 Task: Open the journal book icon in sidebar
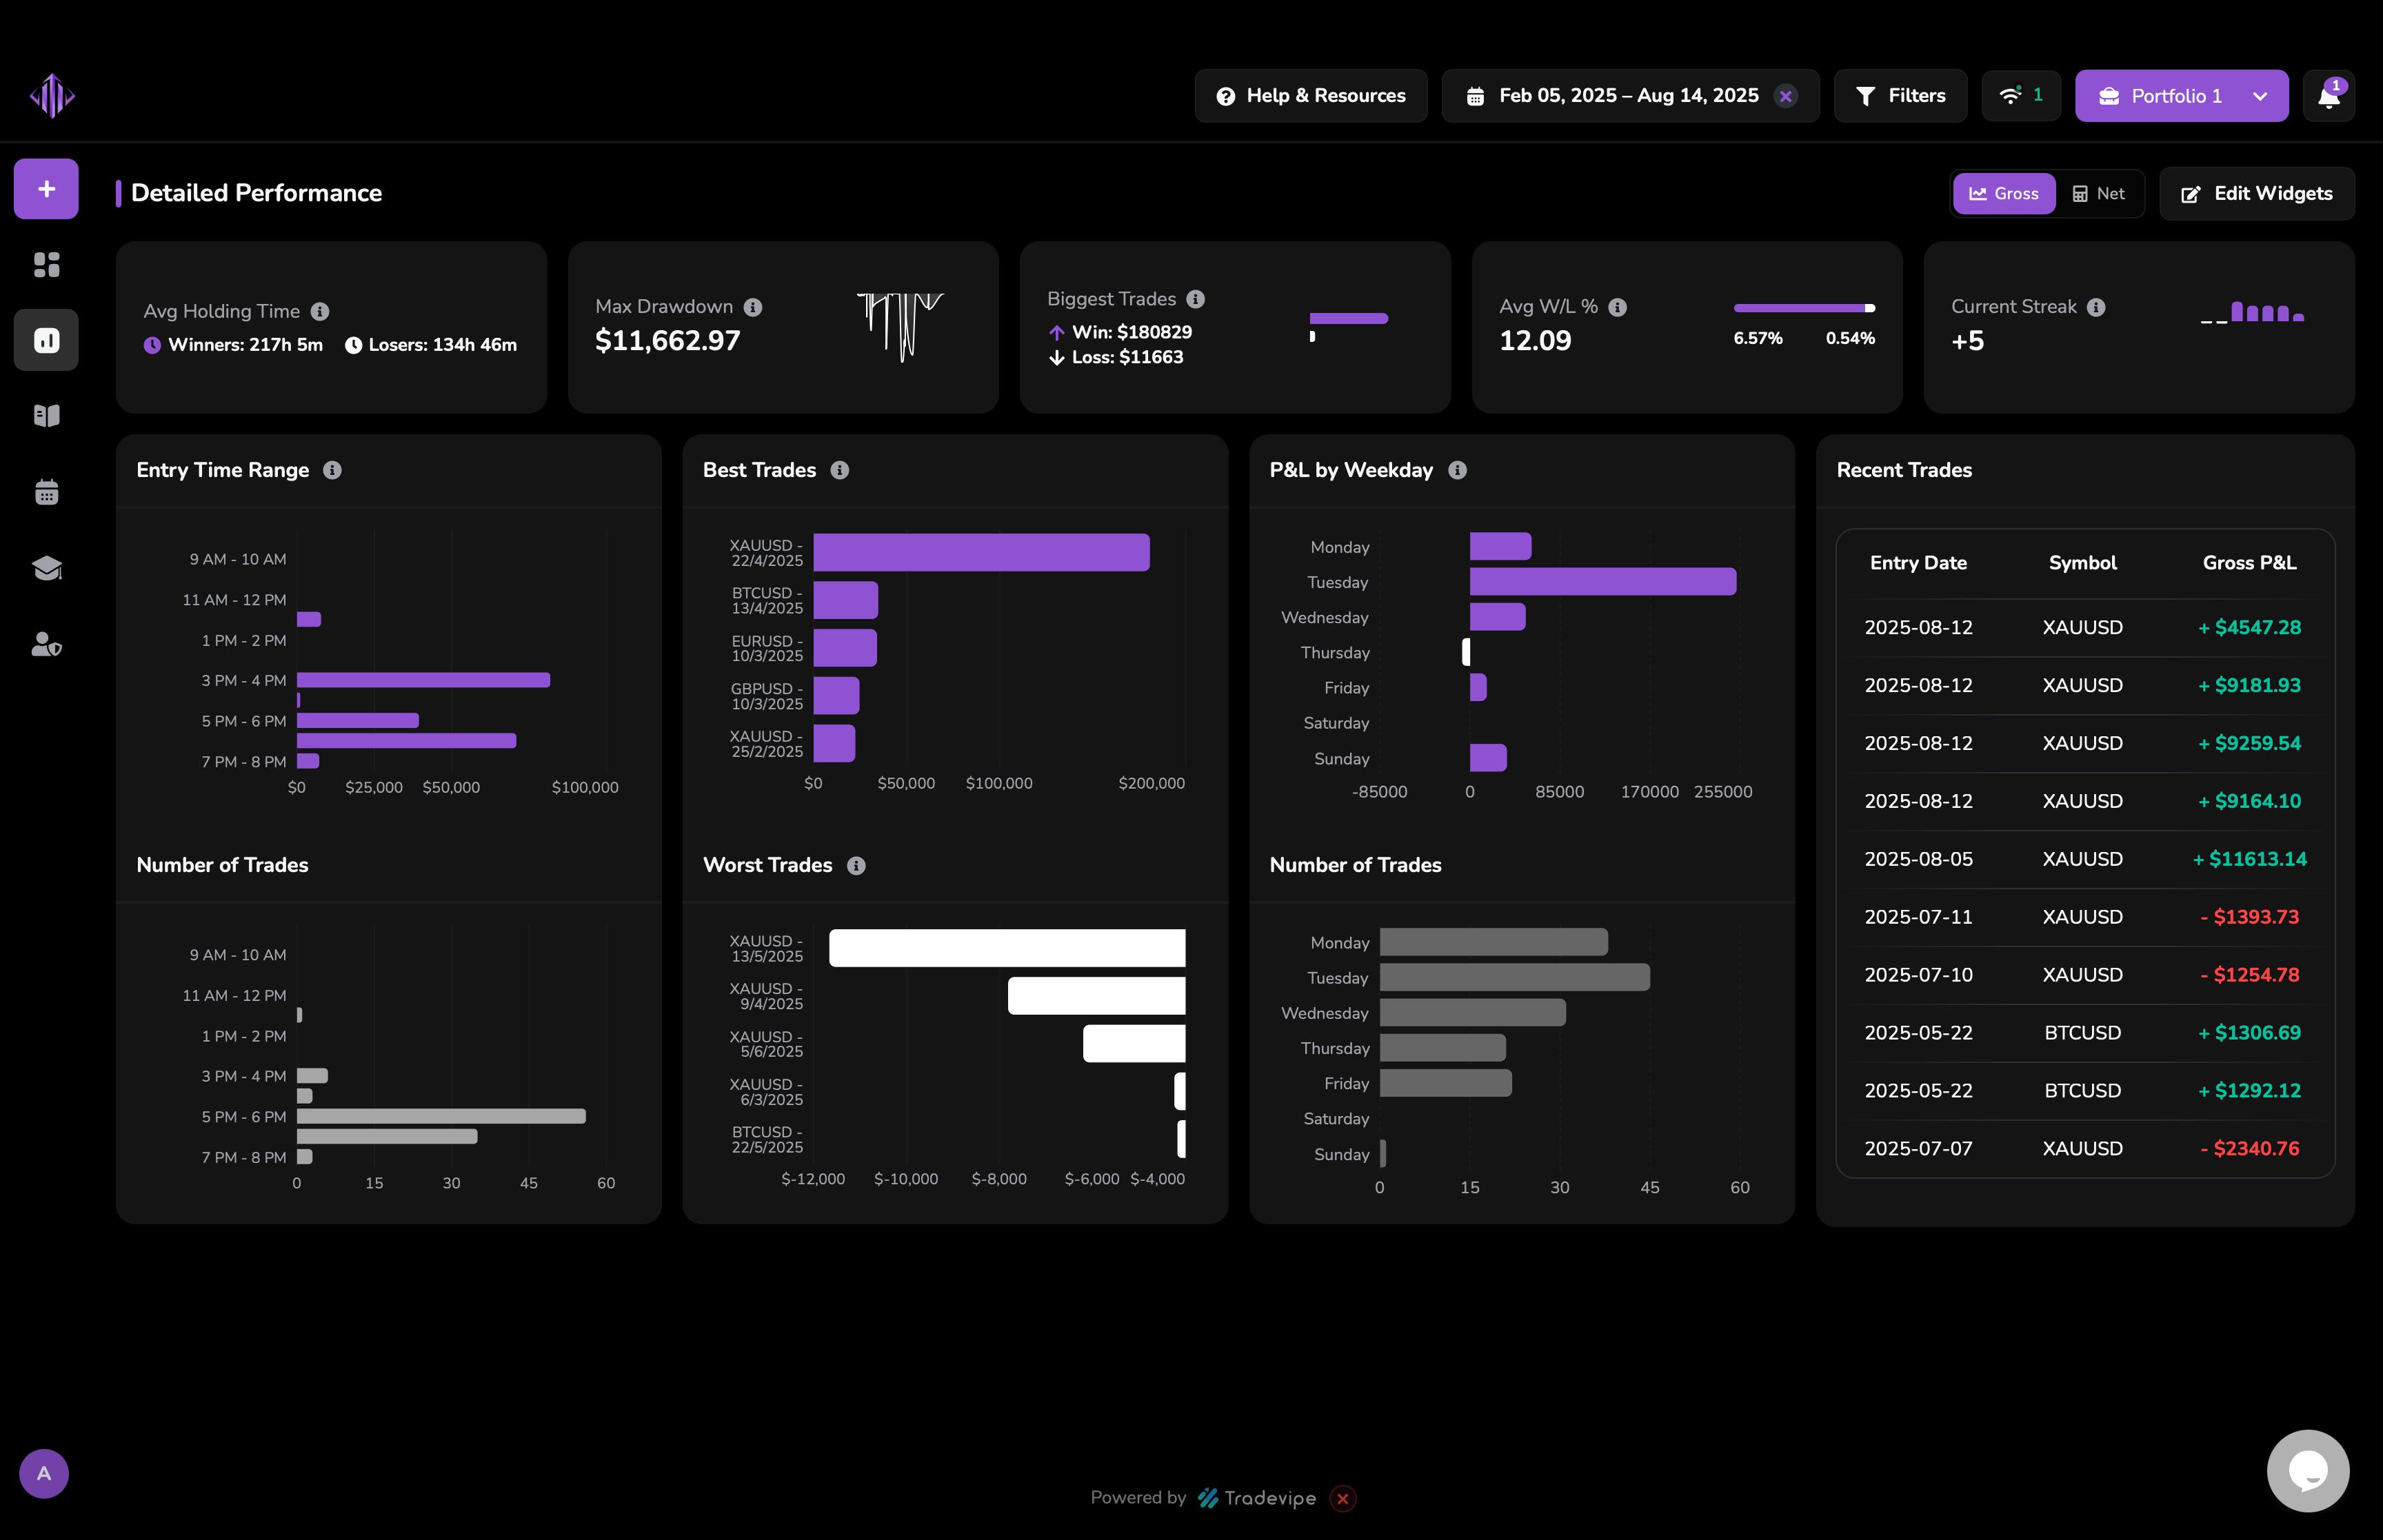pyautogui.click(x=46, y=416)
